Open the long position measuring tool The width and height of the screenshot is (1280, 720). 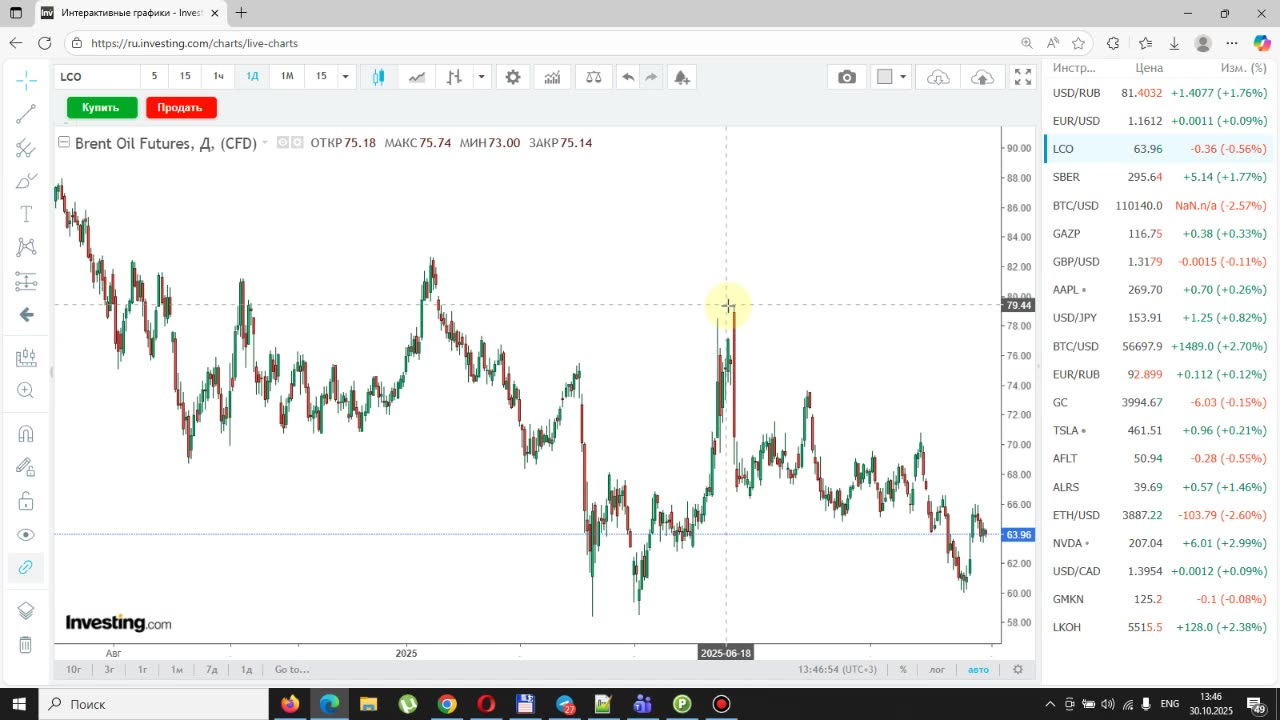(x=26, y=357)
